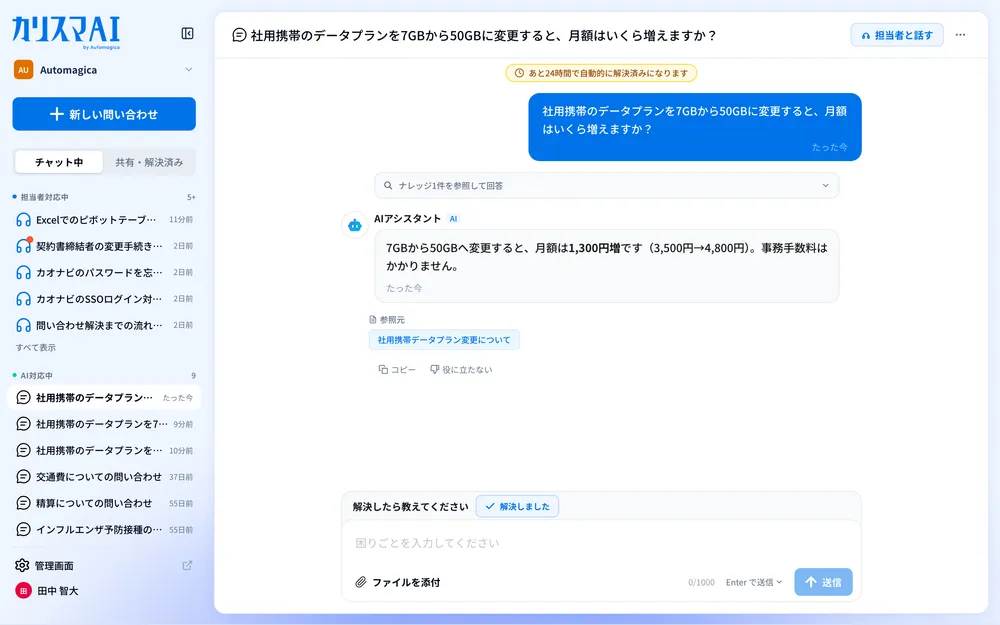Click the user's blue message bubble
The width and height of the screenshot is (1000, 625).
click(x=695, y=127)
